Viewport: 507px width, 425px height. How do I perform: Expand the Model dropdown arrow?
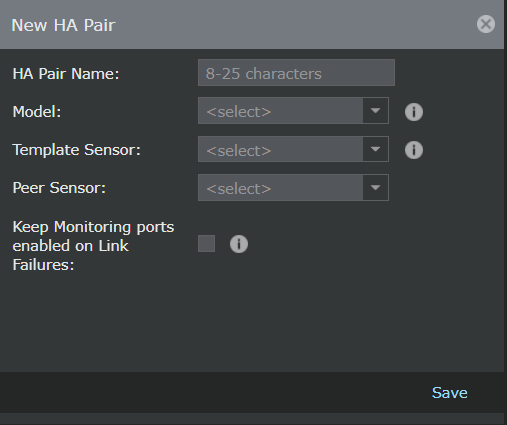click(x=375, y=111)
